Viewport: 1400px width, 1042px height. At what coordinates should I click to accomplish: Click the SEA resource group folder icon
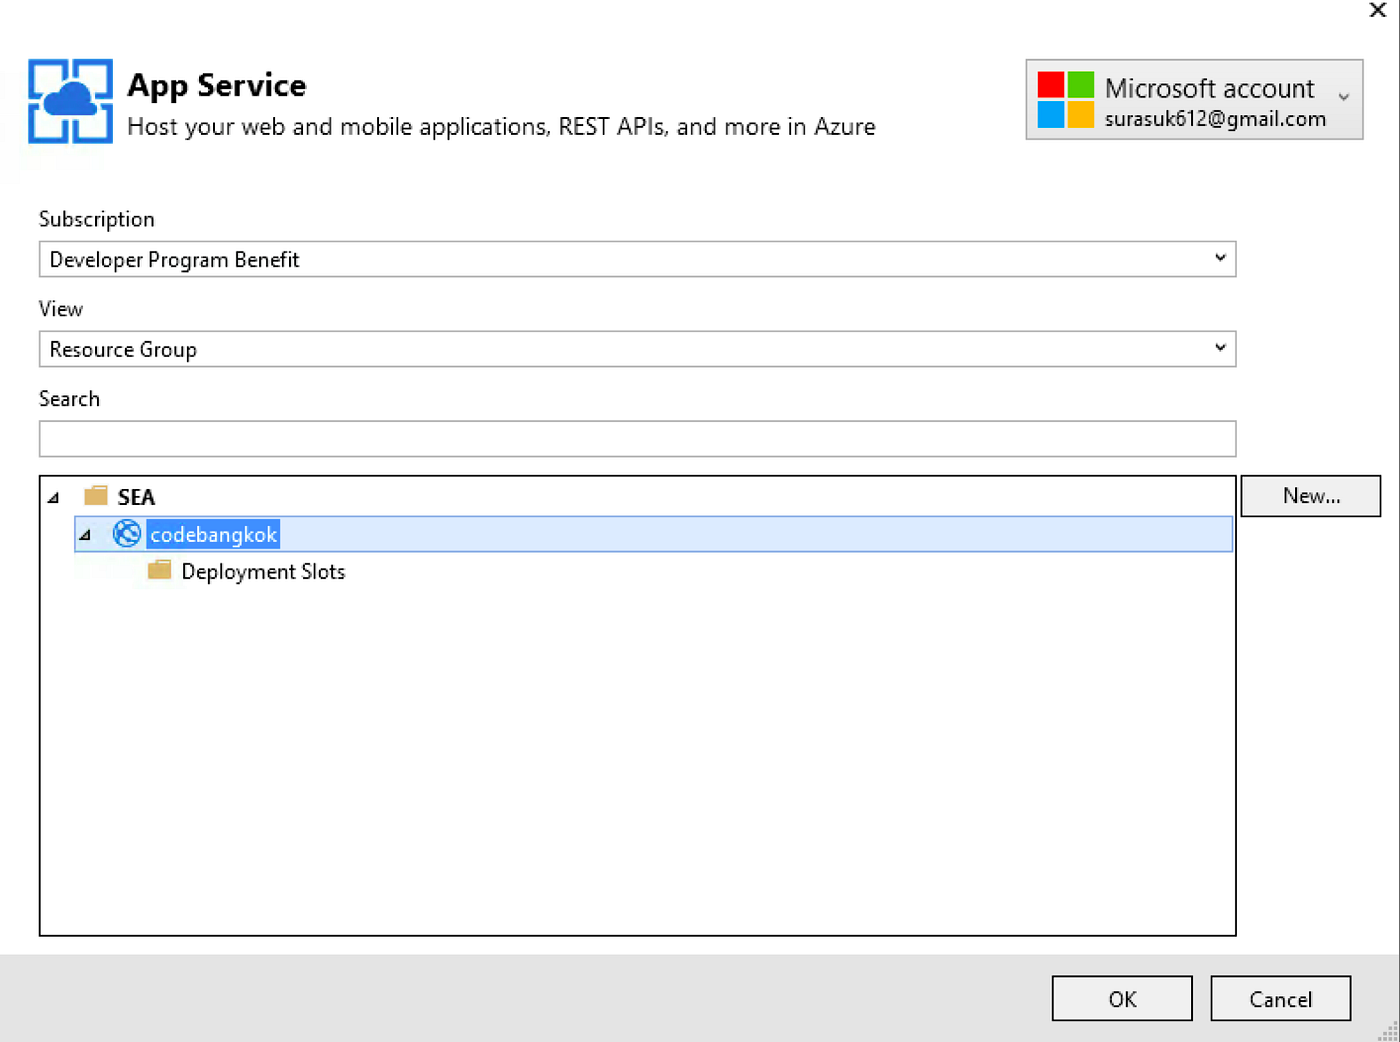tap(95, 494)
